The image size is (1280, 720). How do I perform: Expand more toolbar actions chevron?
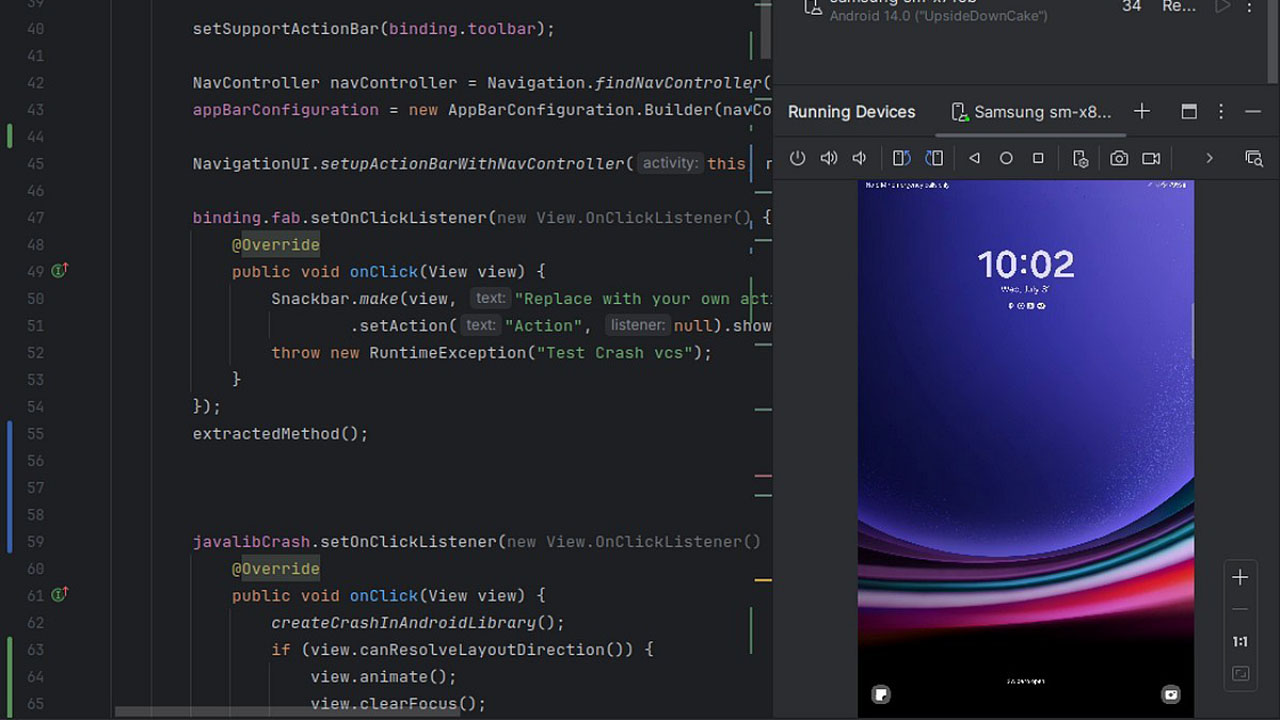(1209, 158)
